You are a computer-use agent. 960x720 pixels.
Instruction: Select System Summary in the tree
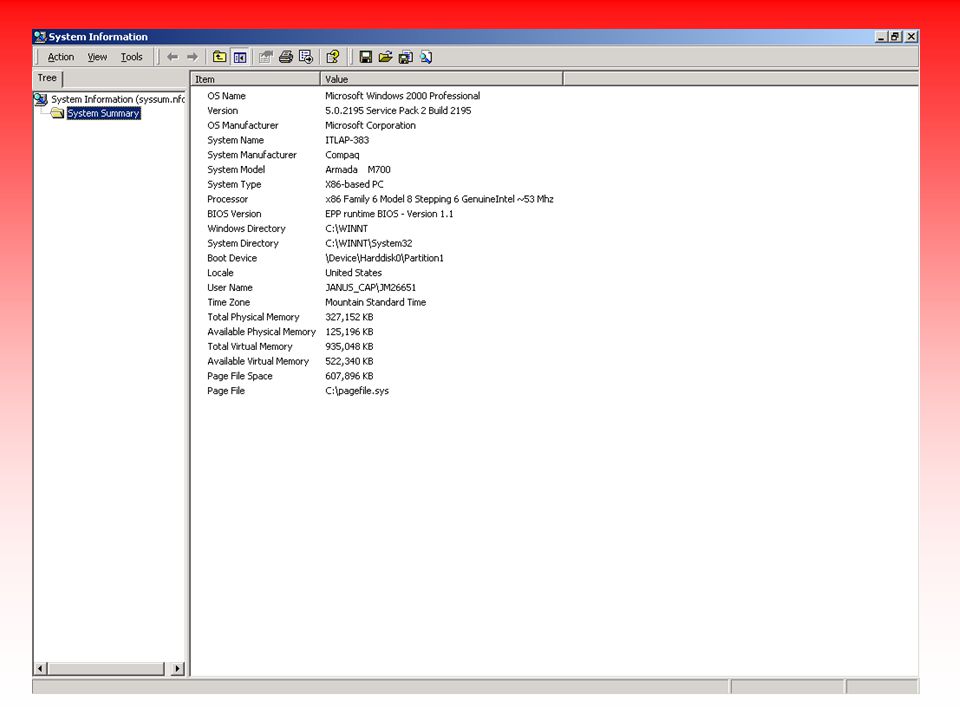tap(103, 113)
